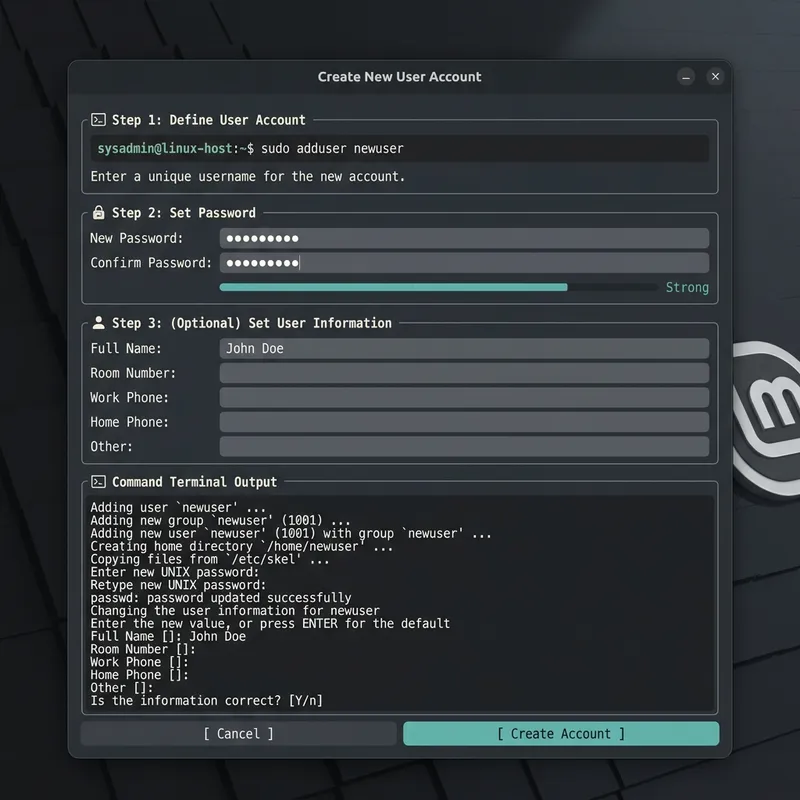Click the 'Room Number:' form label

coord(133,373)
